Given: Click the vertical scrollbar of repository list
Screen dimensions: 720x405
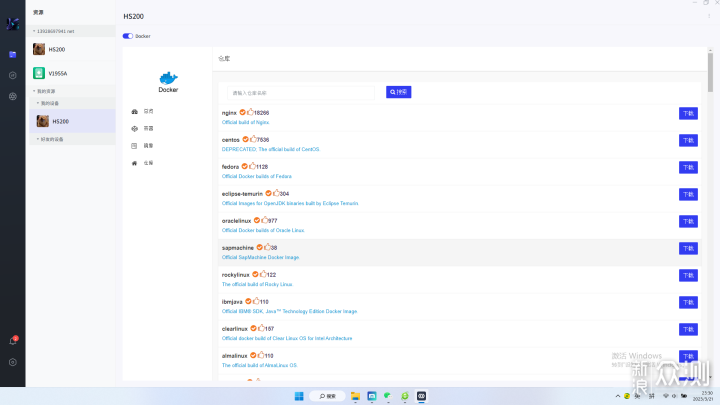Looking at the screenshot, I should [x=710, y=73].
